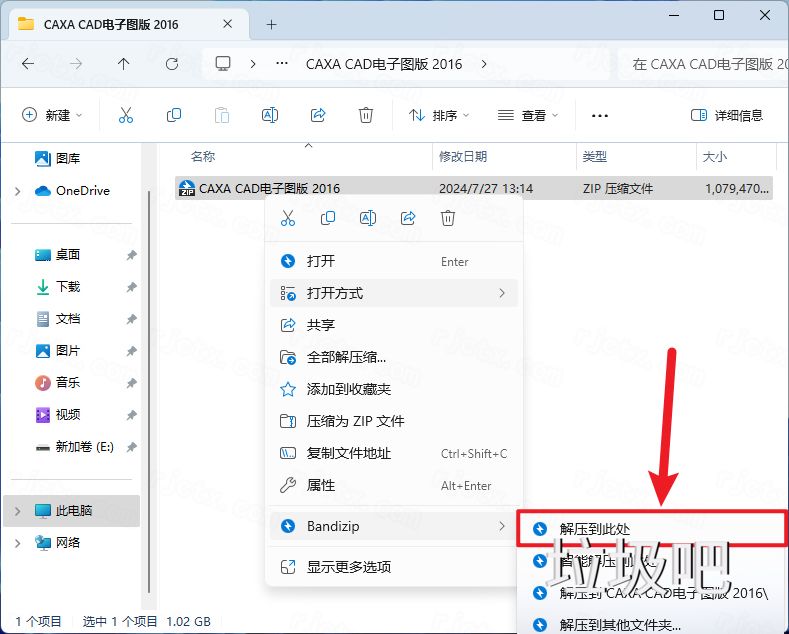Expand the 此电脑 tree node
This screenshot has width=789, height=634.
pyautogui.click(x=18, y=511)
